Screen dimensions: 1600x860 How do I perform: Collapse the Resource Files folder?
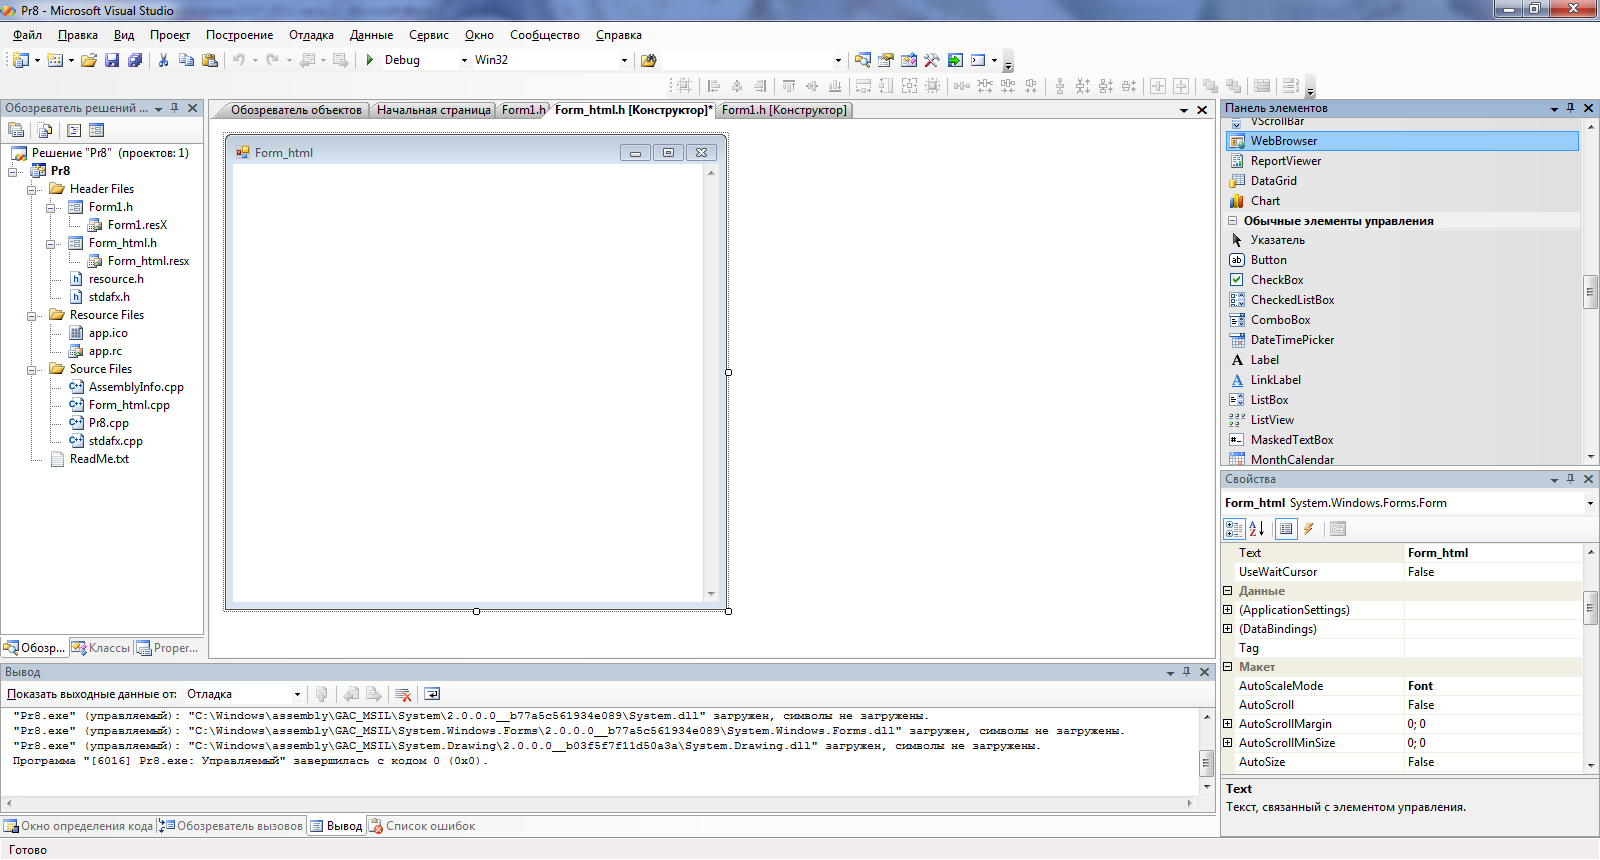(32, 315)
